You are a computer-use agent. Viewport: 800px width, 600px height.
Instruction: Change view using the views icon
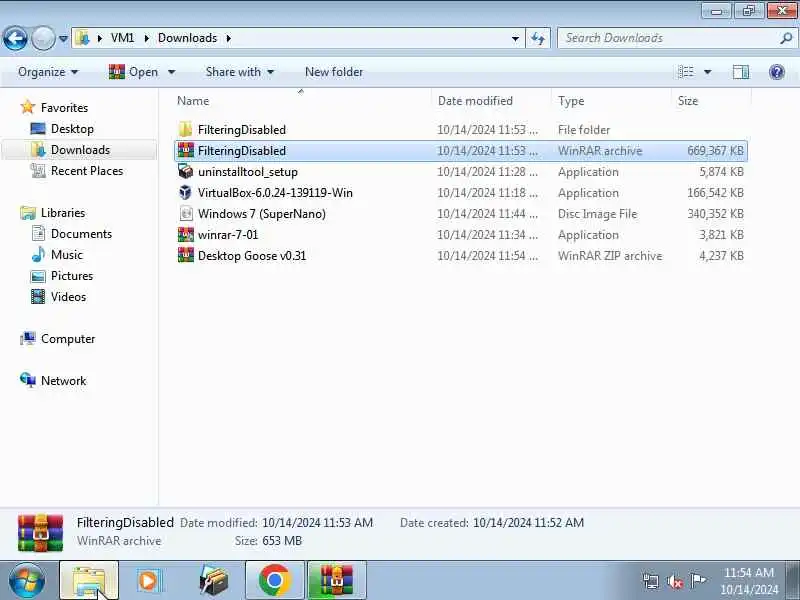686,72
